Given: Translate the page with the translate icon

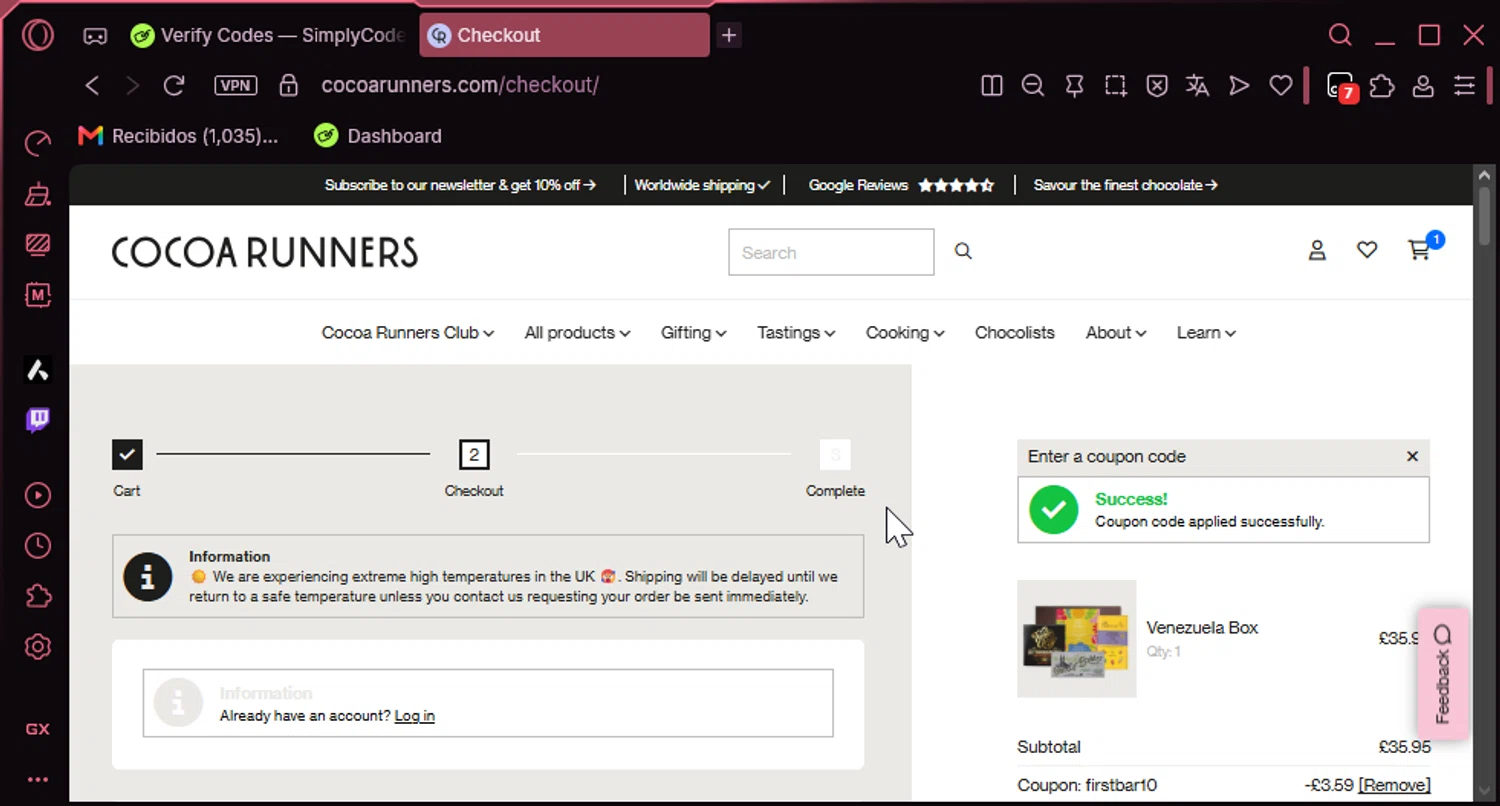Looking at the screenshot, I should coord(1198,86).
